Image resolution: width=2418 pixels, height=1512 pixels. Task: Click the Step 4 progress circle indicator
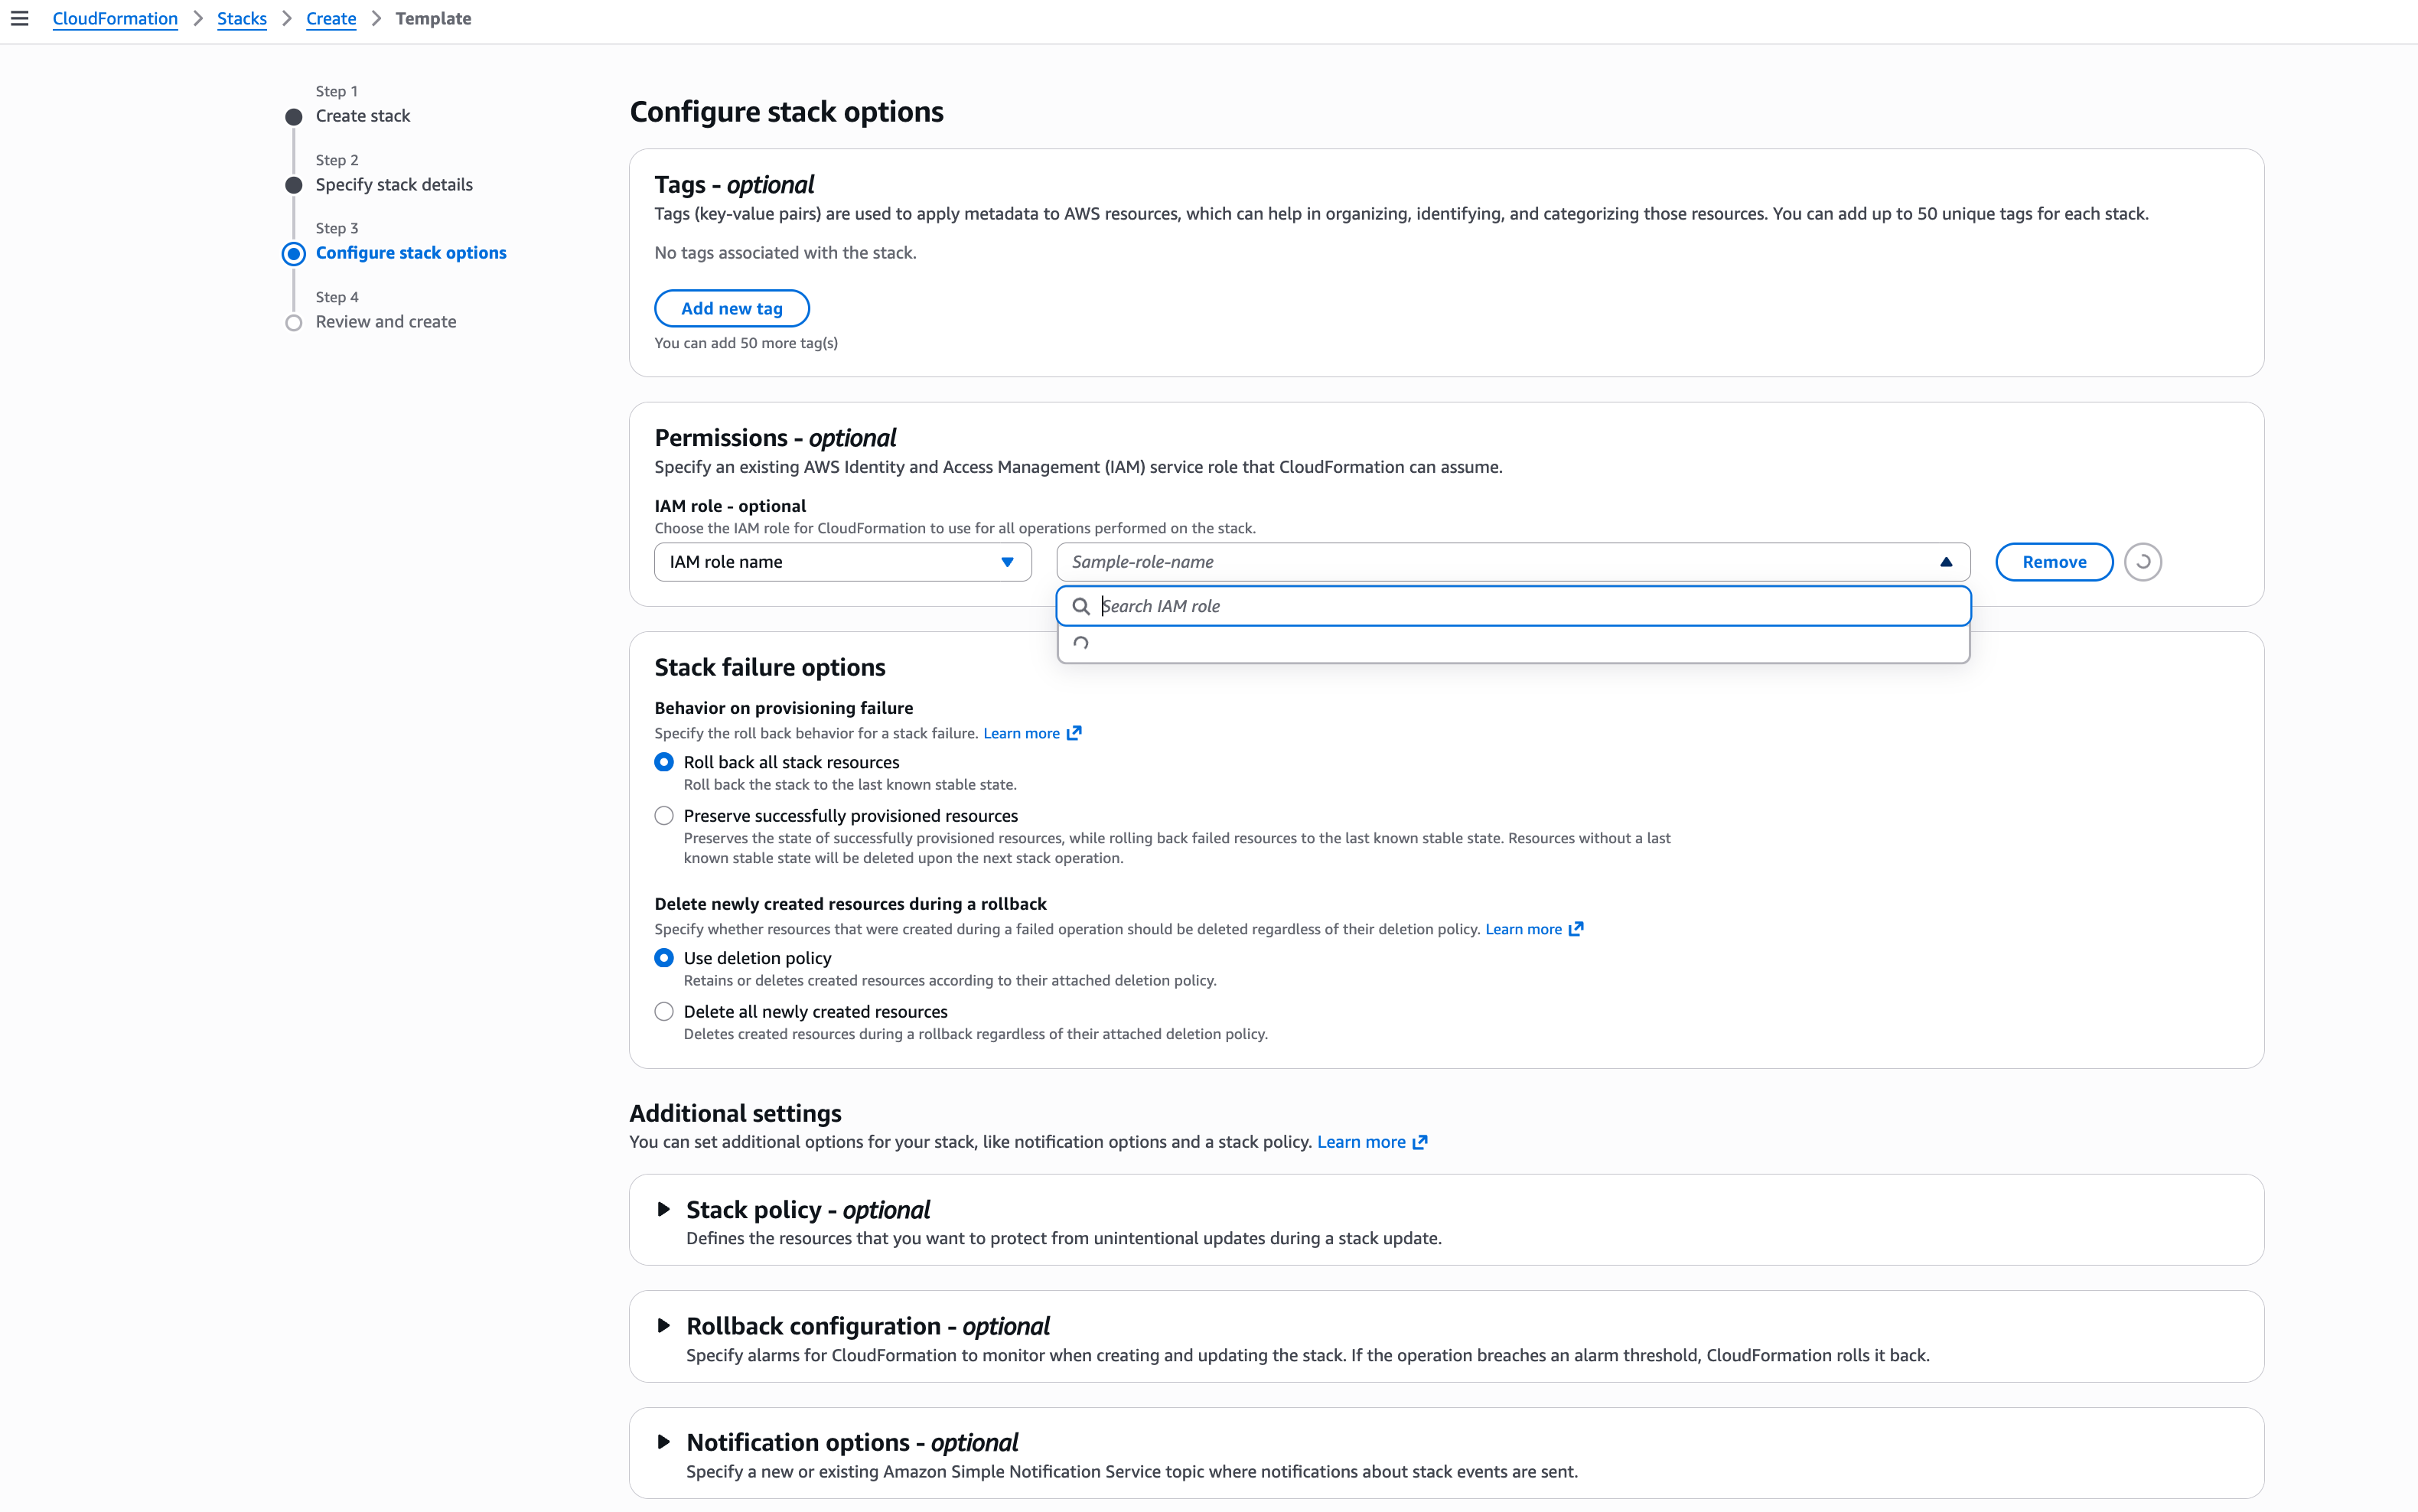[293, 323]
